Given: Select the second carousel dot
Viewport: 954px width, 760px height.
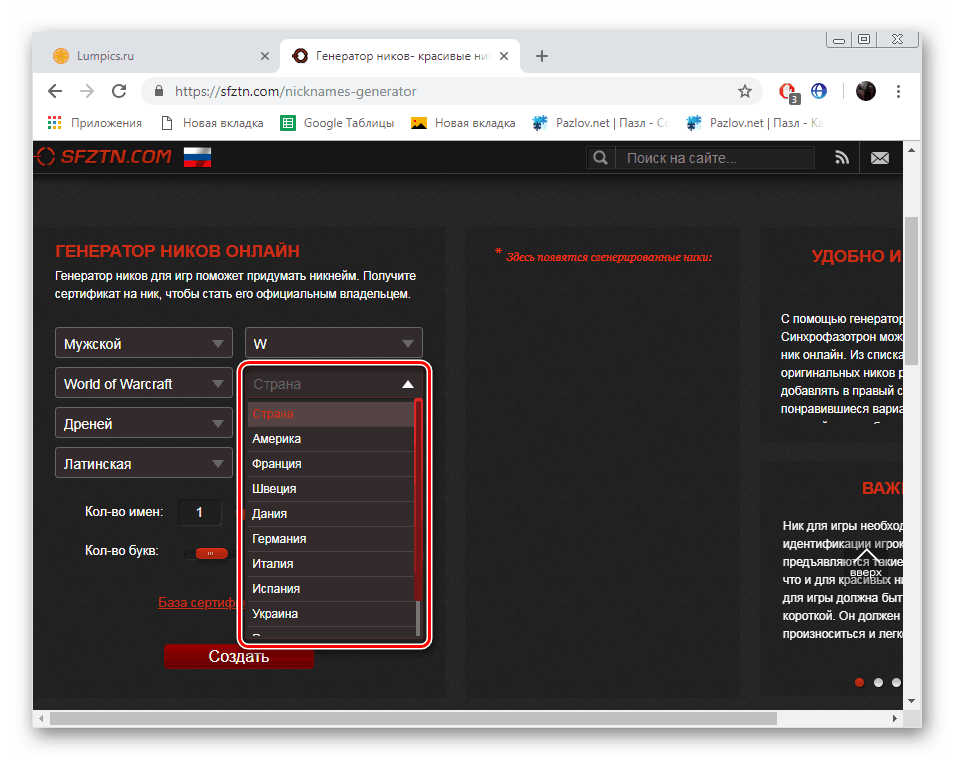Looking at the screenshot, I should tap(878, 682).
